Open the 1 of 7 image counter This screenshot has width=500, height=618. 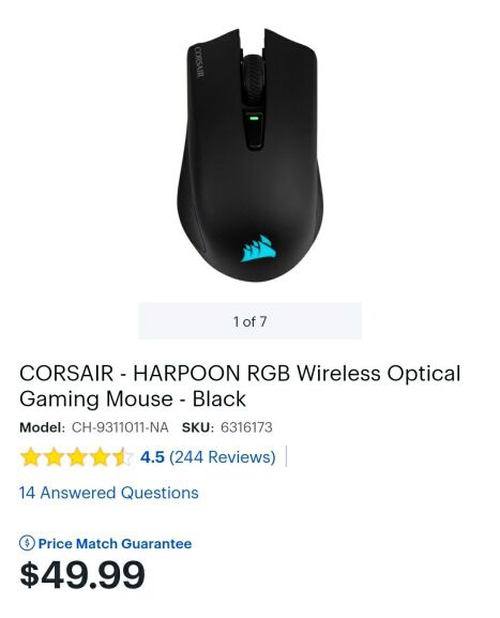(250, 321)
